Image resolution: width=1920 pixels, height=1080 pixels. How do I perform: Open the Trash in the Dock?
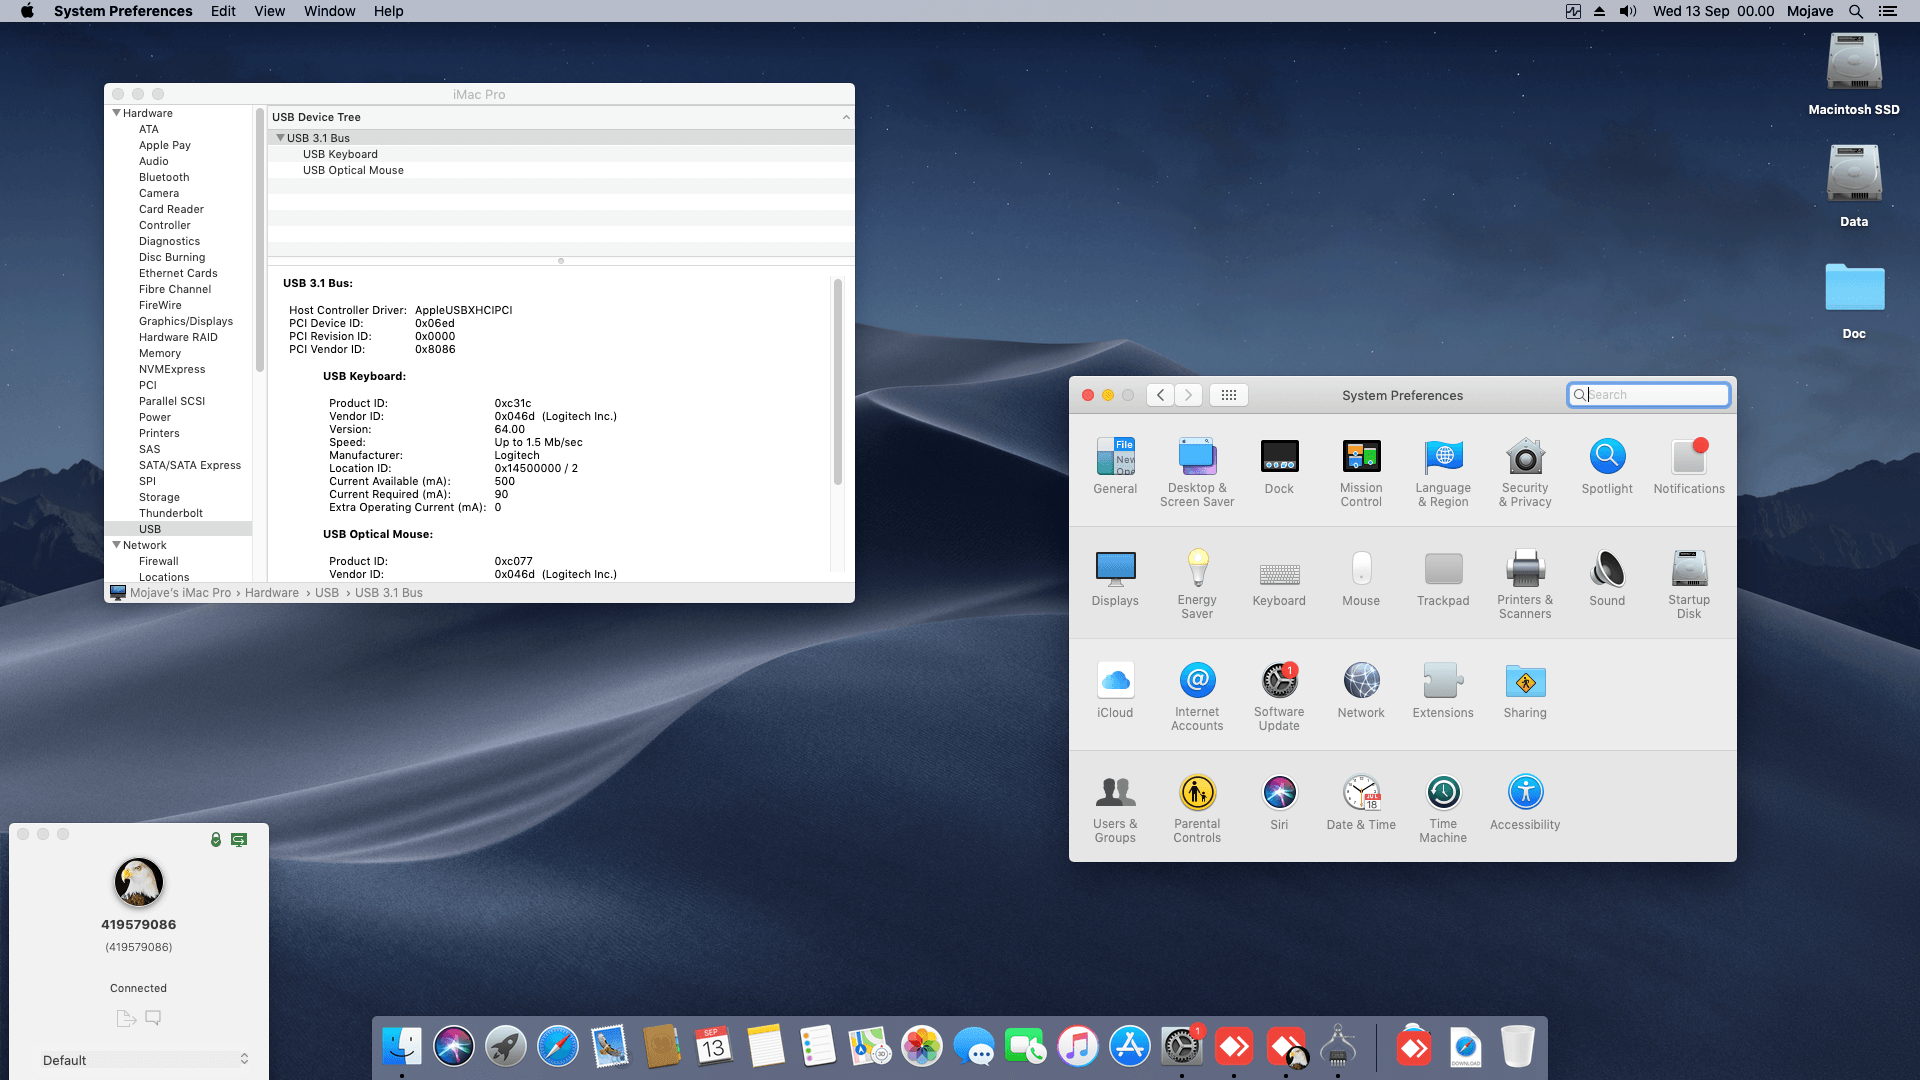[x=1518, y=1047]
